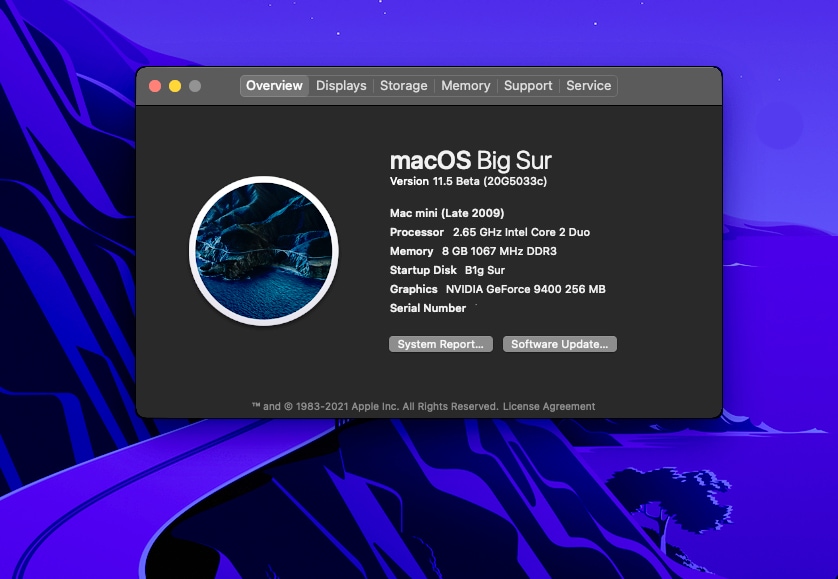Click the startup disk name B1g Sur
The height and width of the screenshot is (579, 838).
[x=485, y=270]
